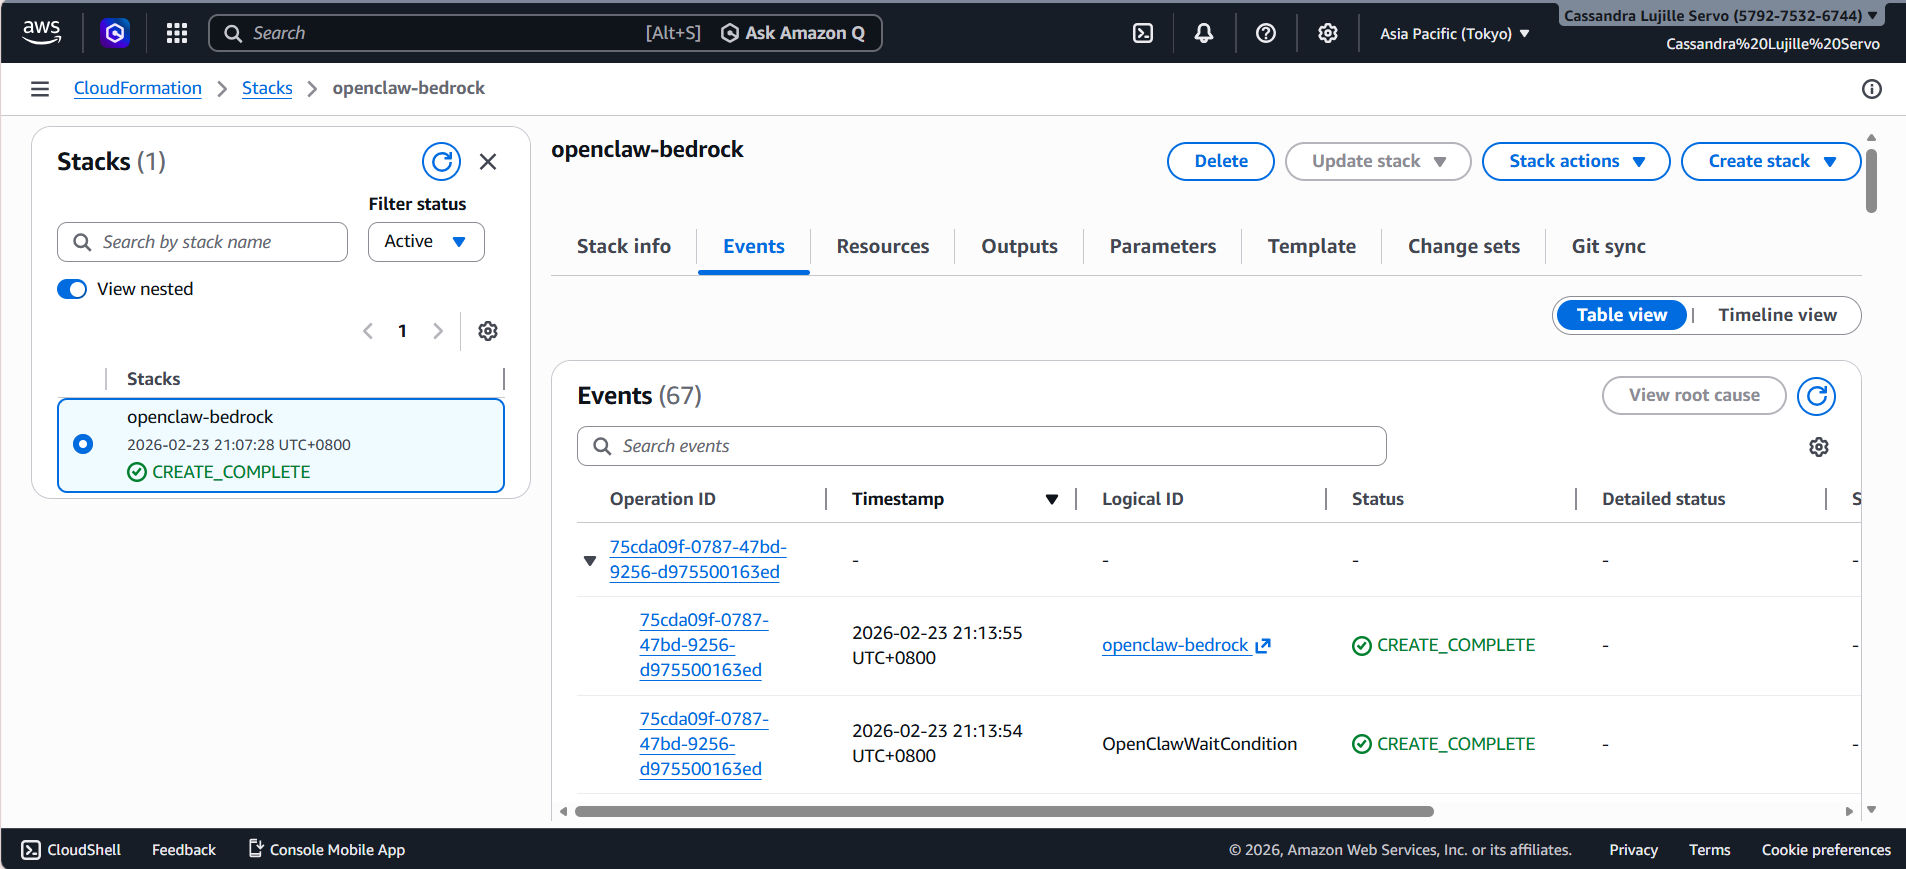Go to CloudFormation breadcrumb
This screenshot has height=869, width=1906.
click(x=138, y=88)
